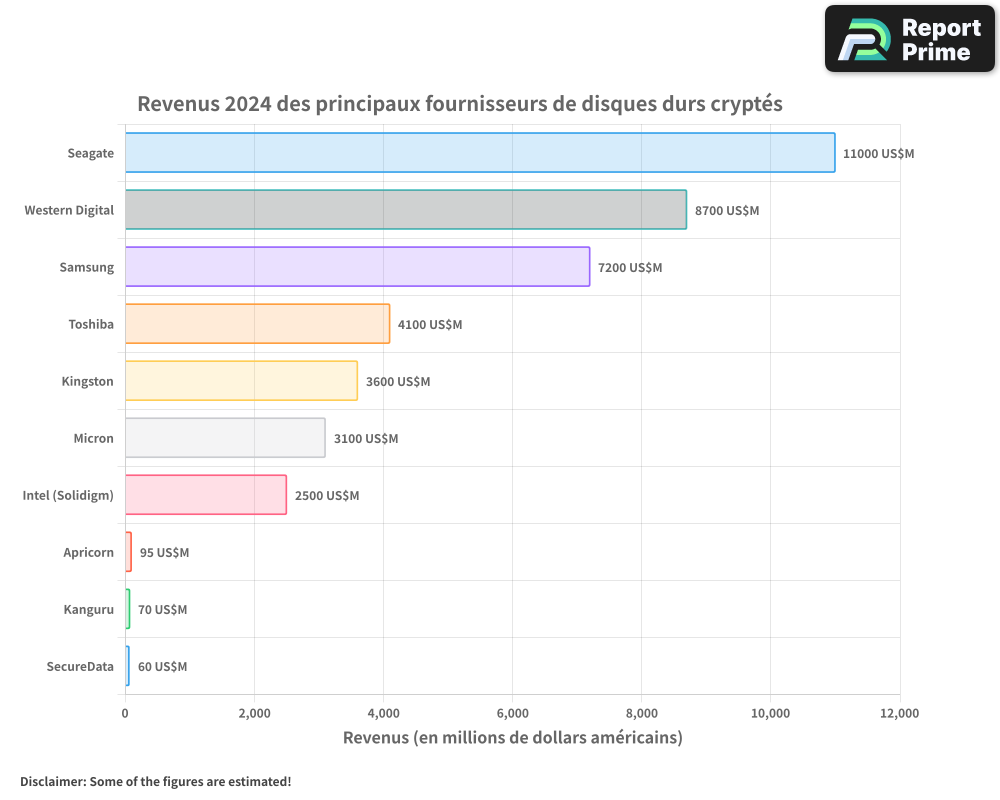Click the SecureData revenue bar
The height and width of the screenshot is (800, 1000).
click(x=127, y=666)
